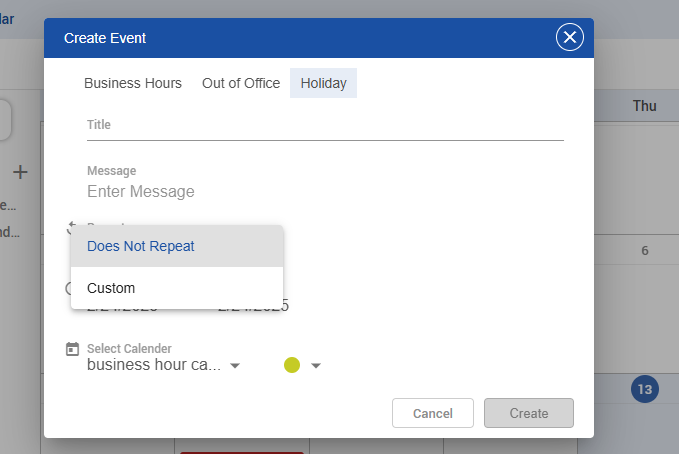Click day 6 in the calendar grid

coord(644,251)
